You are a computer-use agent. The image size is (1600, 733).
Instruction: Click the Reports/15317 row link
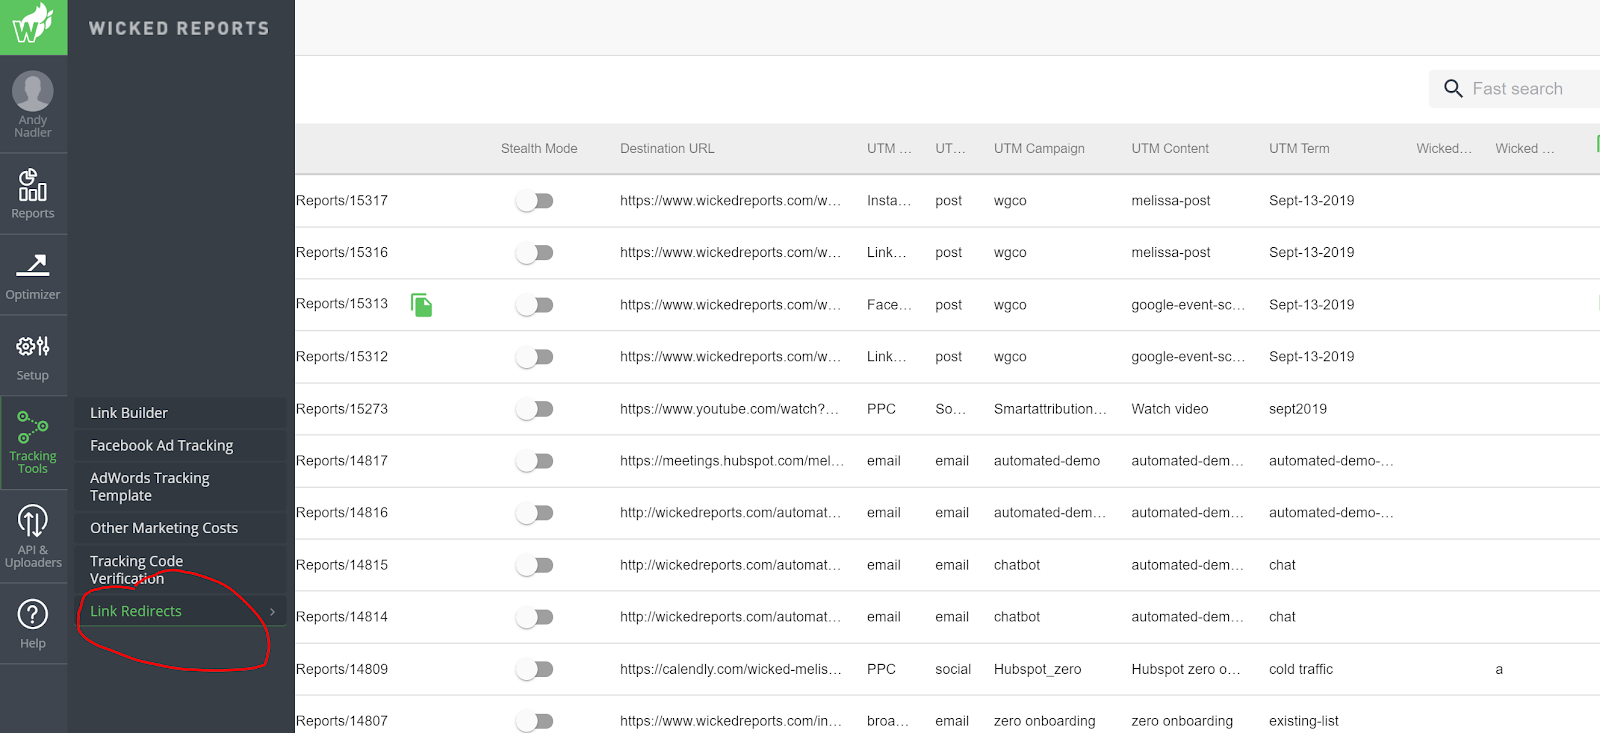(342, 201)
